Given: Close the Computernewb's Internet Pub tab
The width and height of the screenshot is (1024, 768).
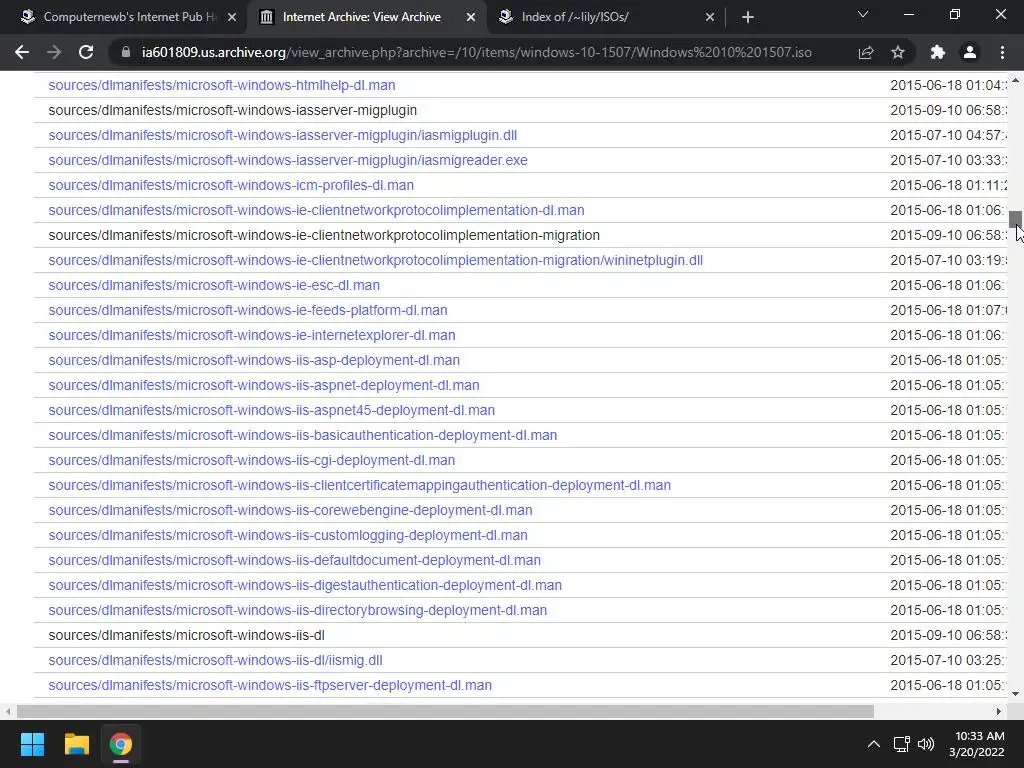Looking at the screenshot, I should (232, 17).
